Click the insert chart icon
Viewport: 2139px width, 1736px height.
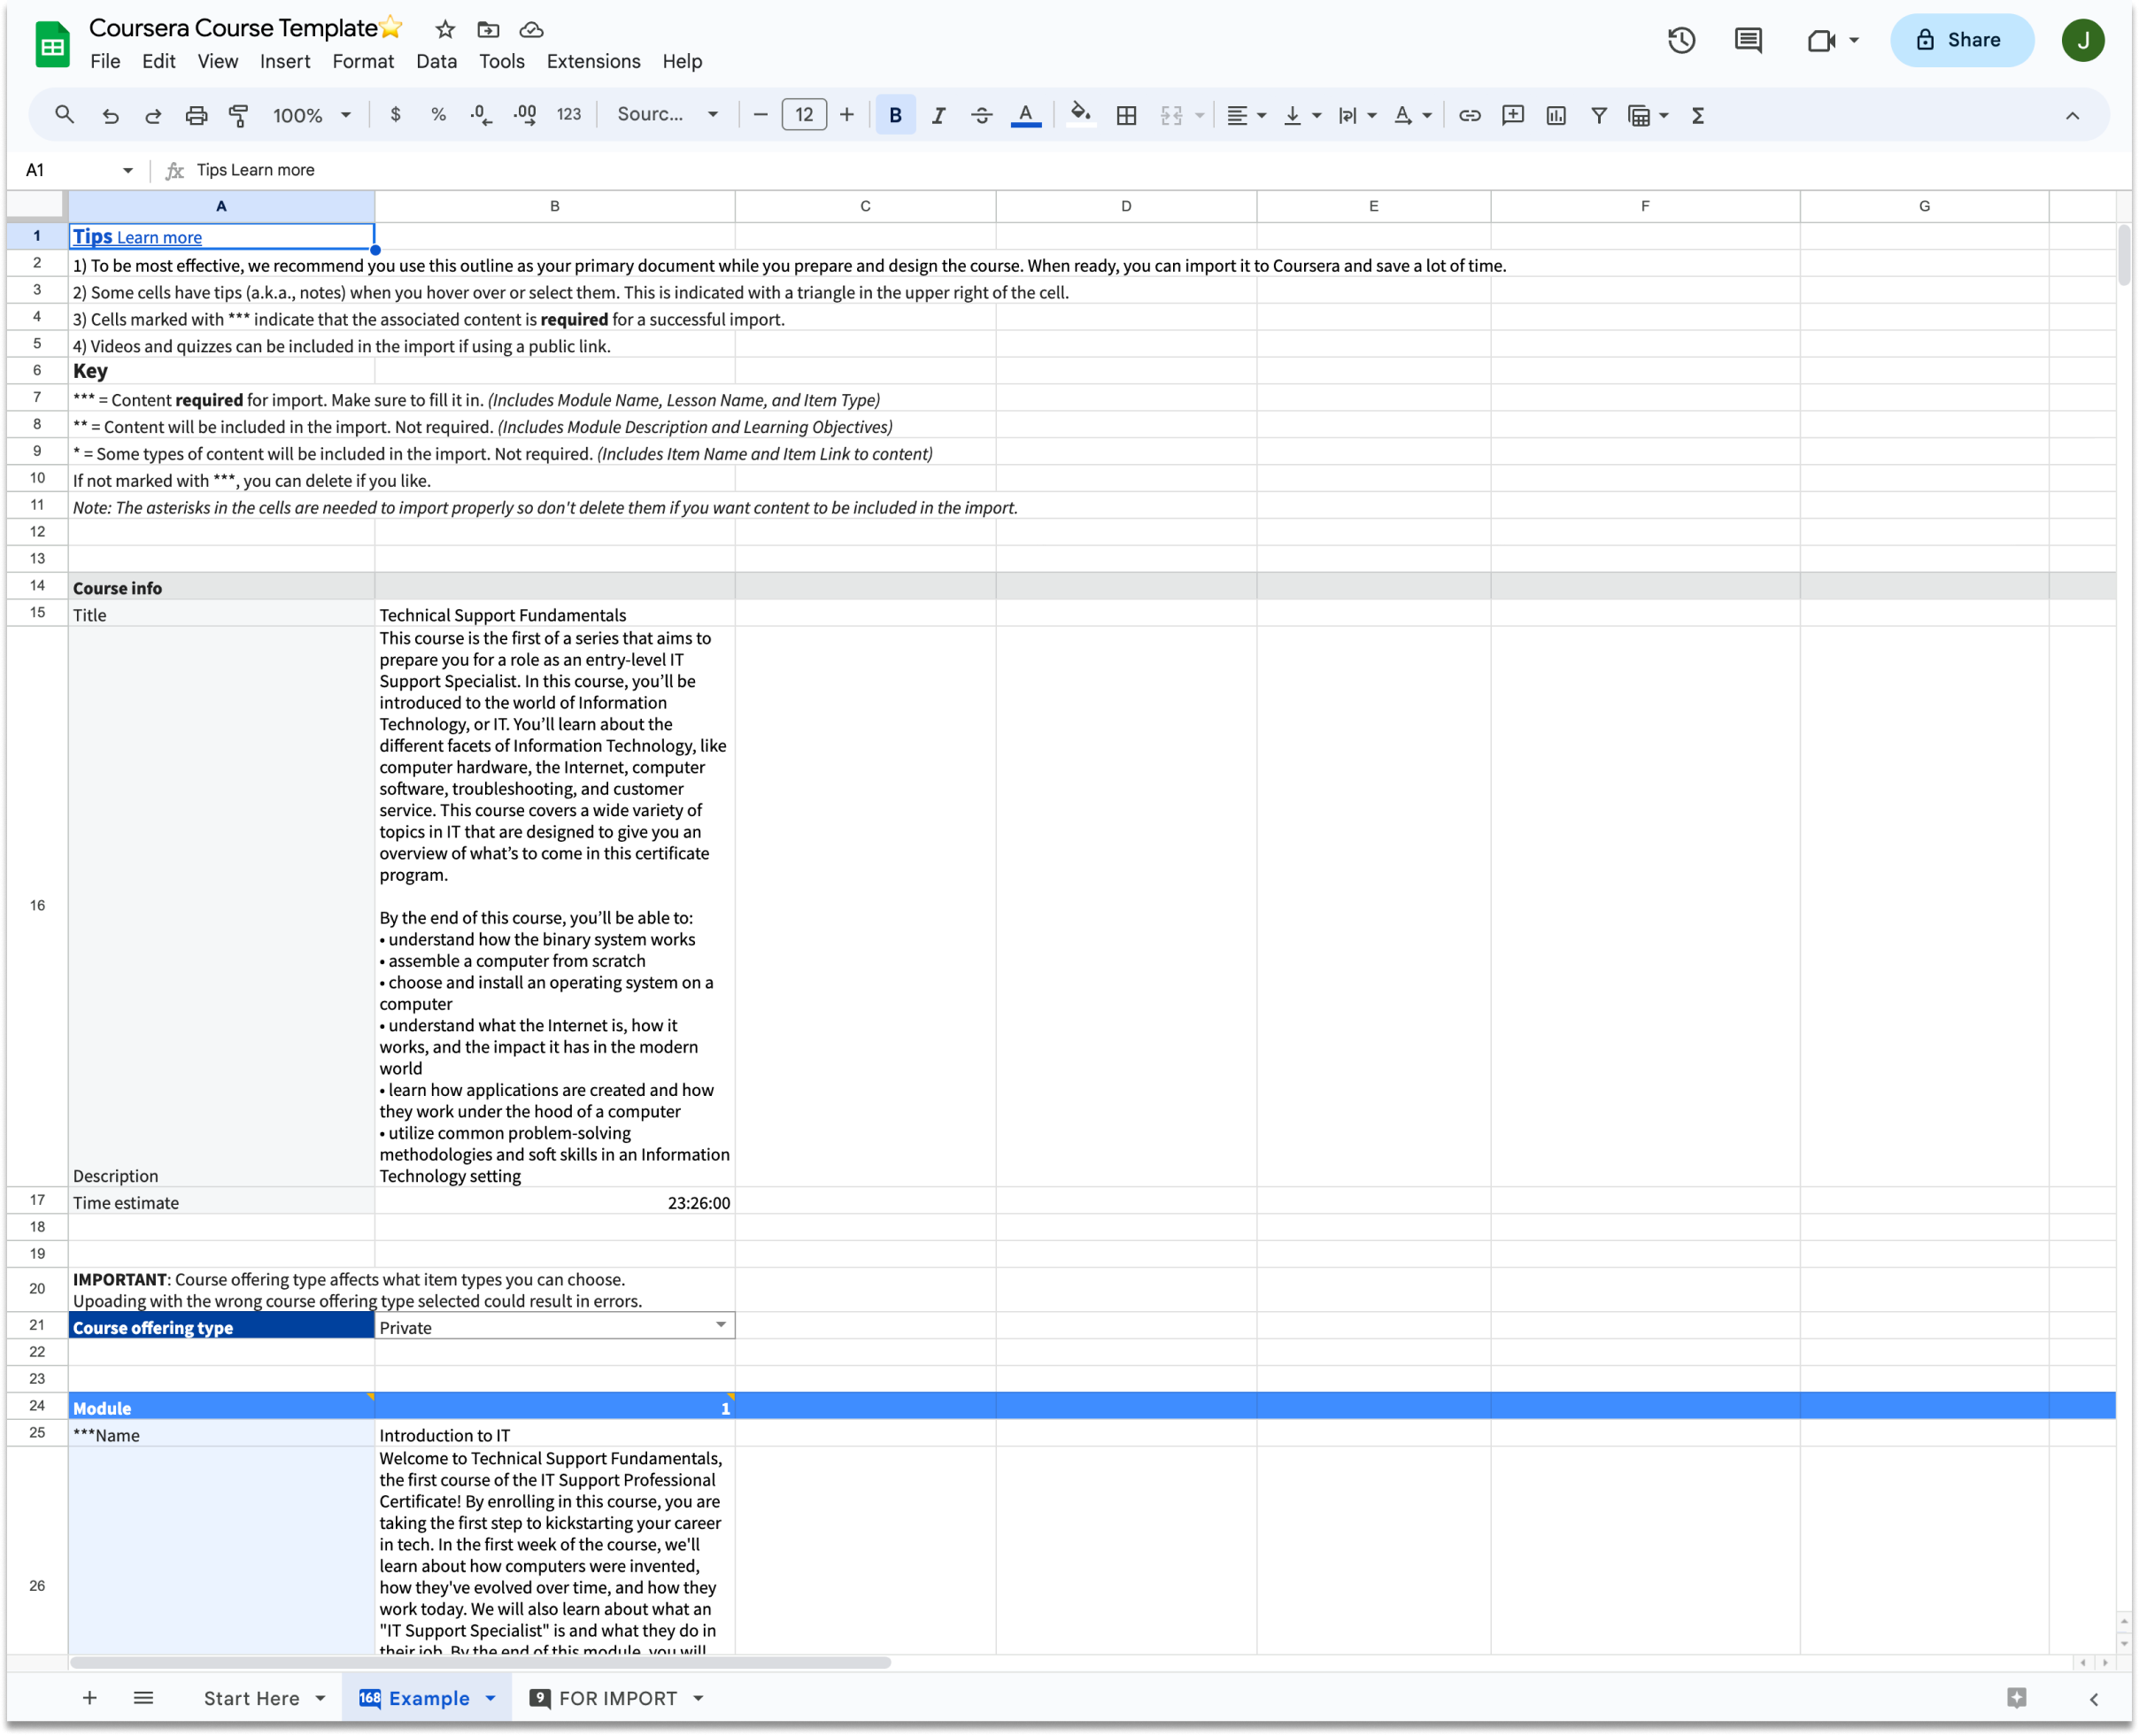point(1556,115)
